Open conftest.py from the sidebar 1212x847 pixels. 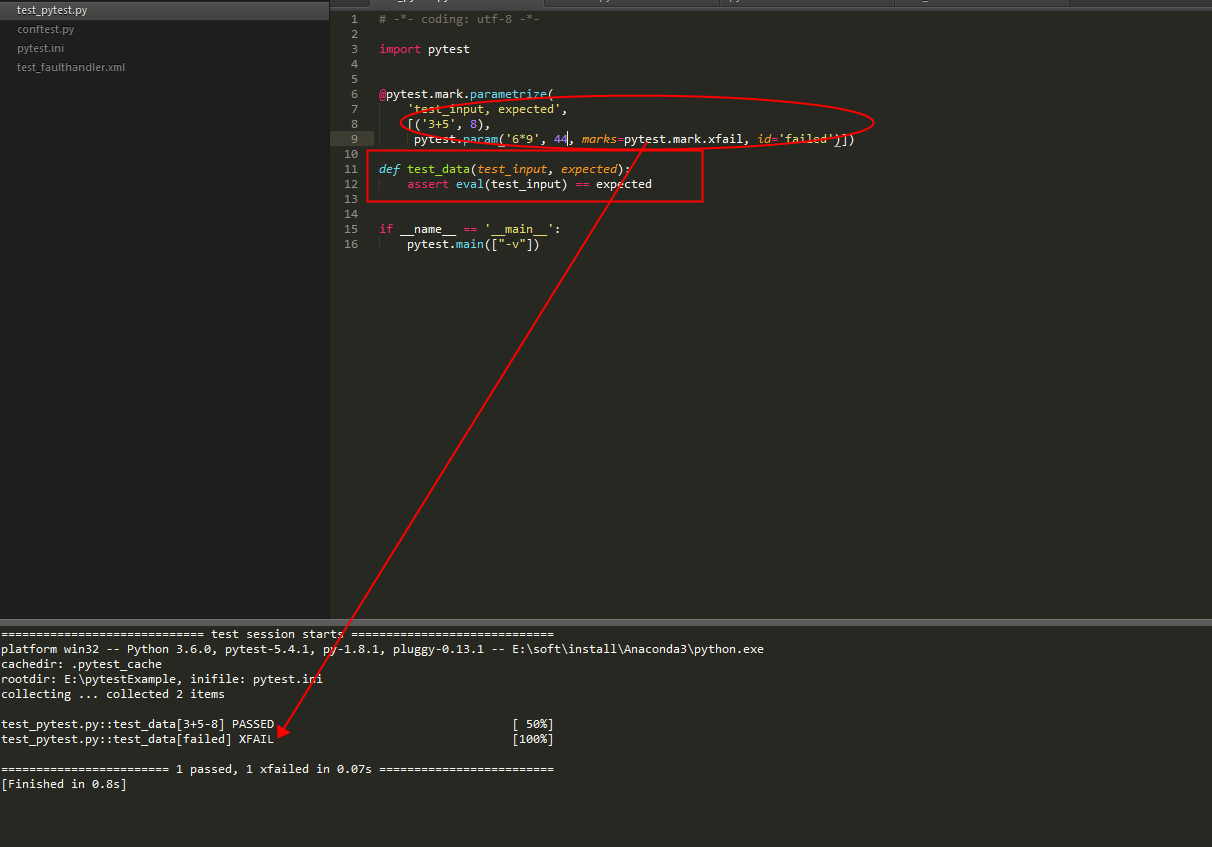[x=45, y=29]
